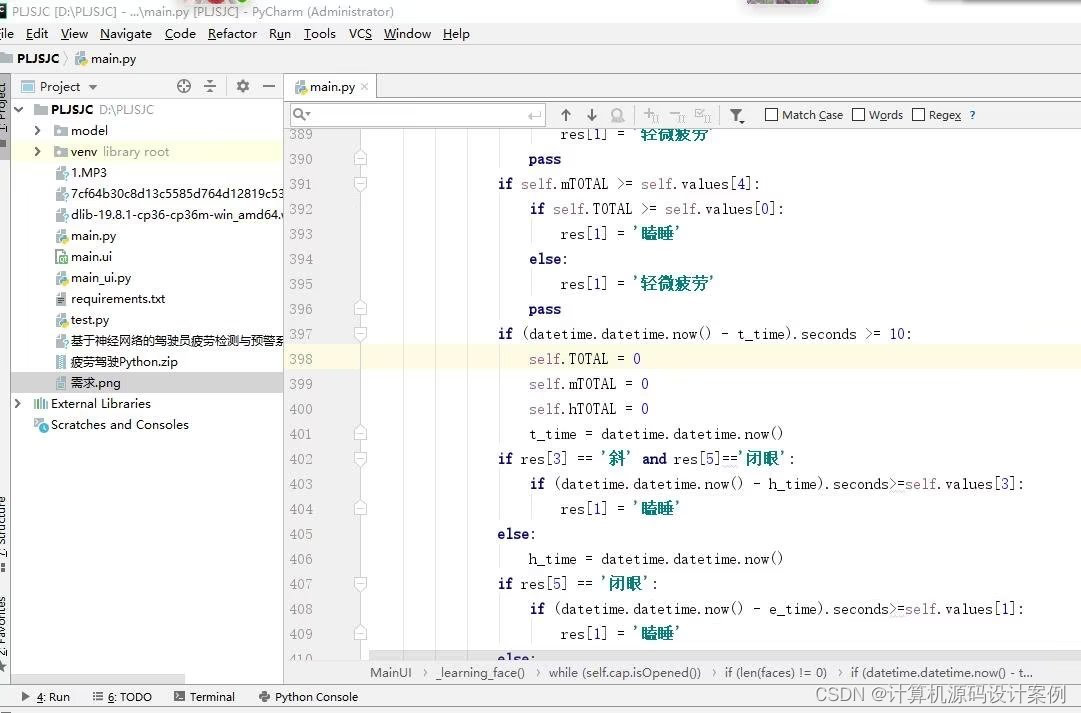1081x713 pixels.
Task: Click line number 398 in gutter
Action: (x=301, y=359)
